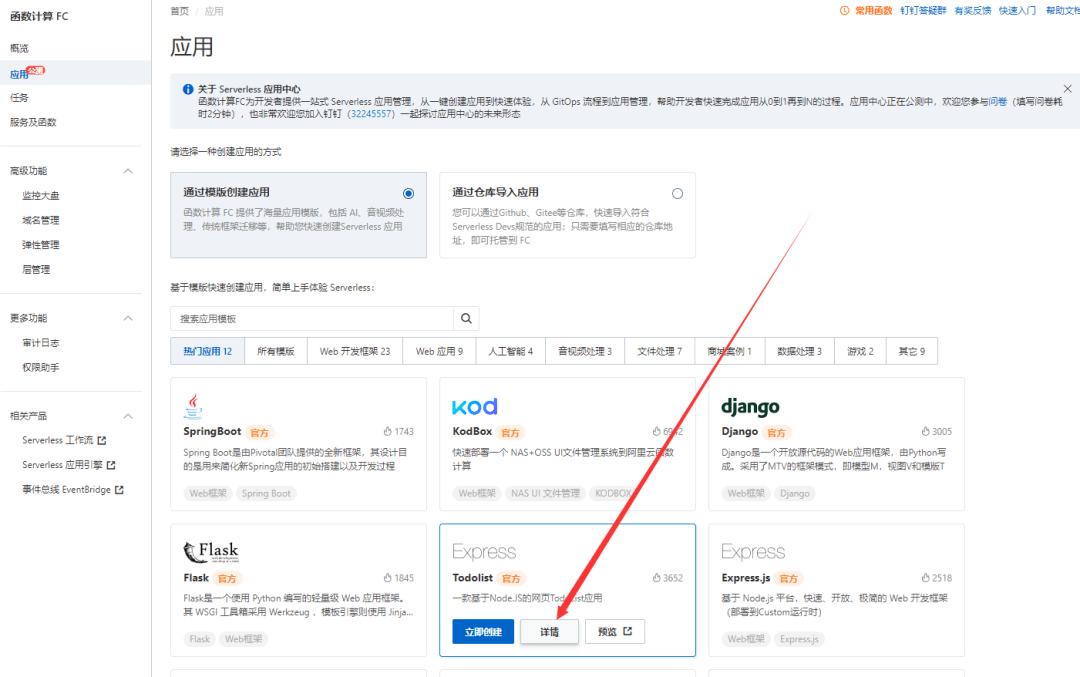Click the Express.js tag
The image size is (1080, 677).
799,639
